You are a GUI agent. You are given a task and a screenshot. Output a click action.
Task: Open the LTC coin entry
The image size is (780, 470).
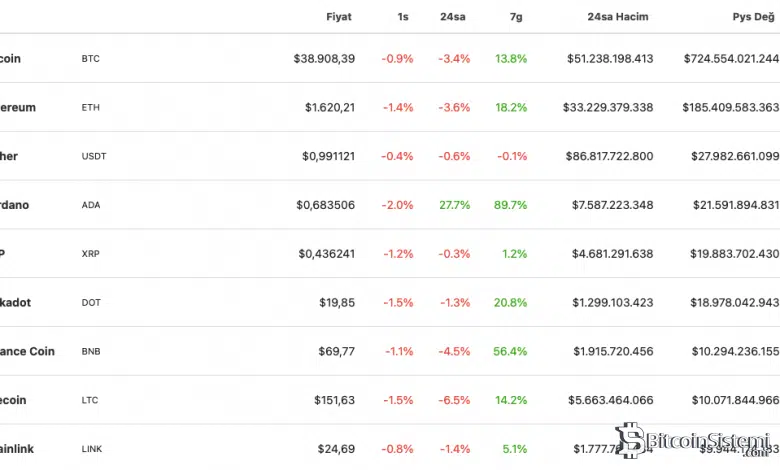pyautogui.click(x=90, y=401)
